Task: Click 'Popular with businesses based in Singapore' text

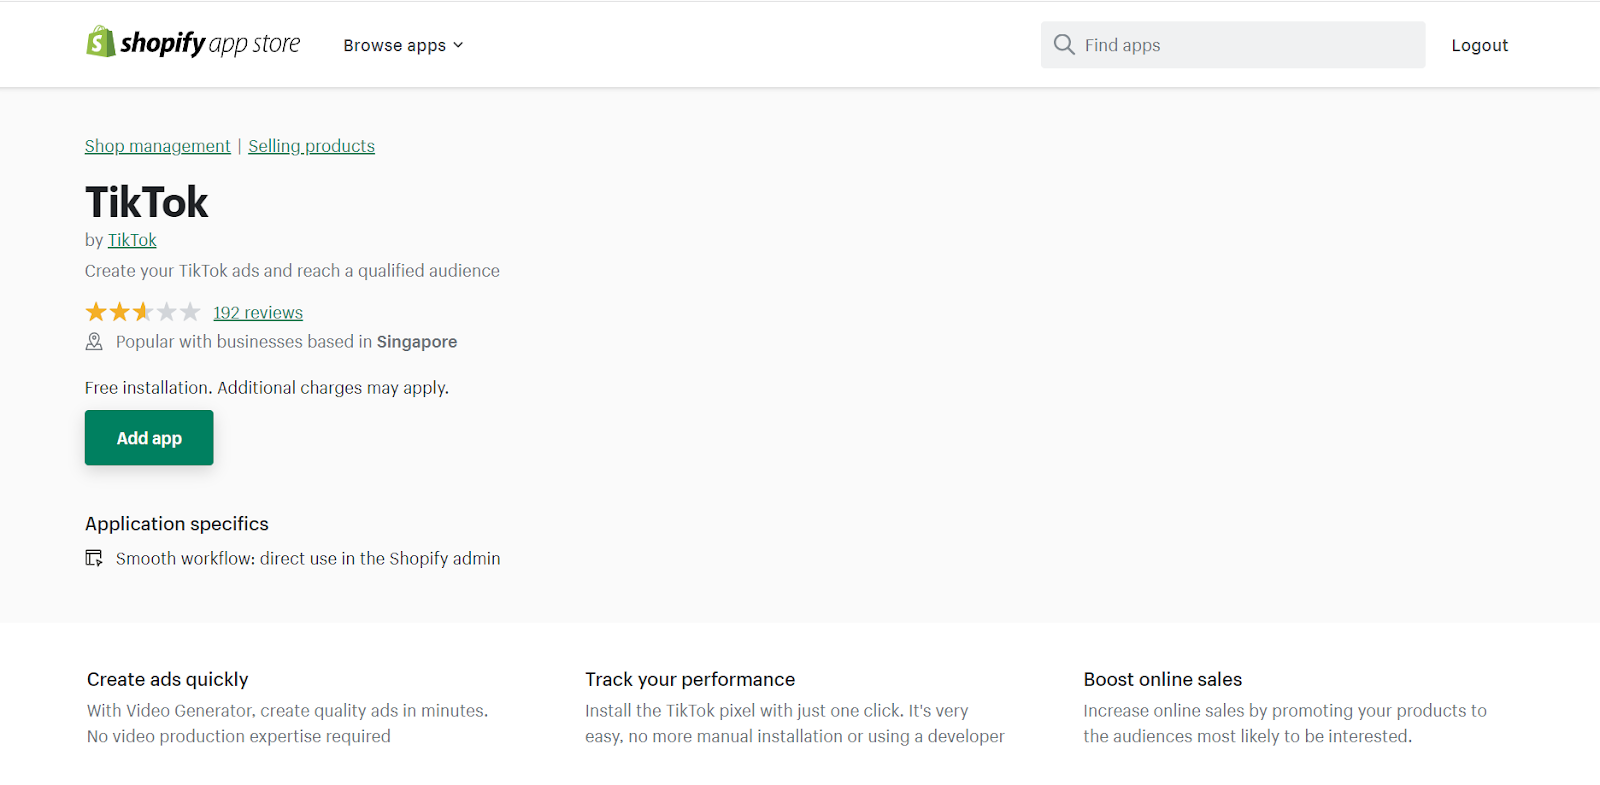Action: pos(286,342)
